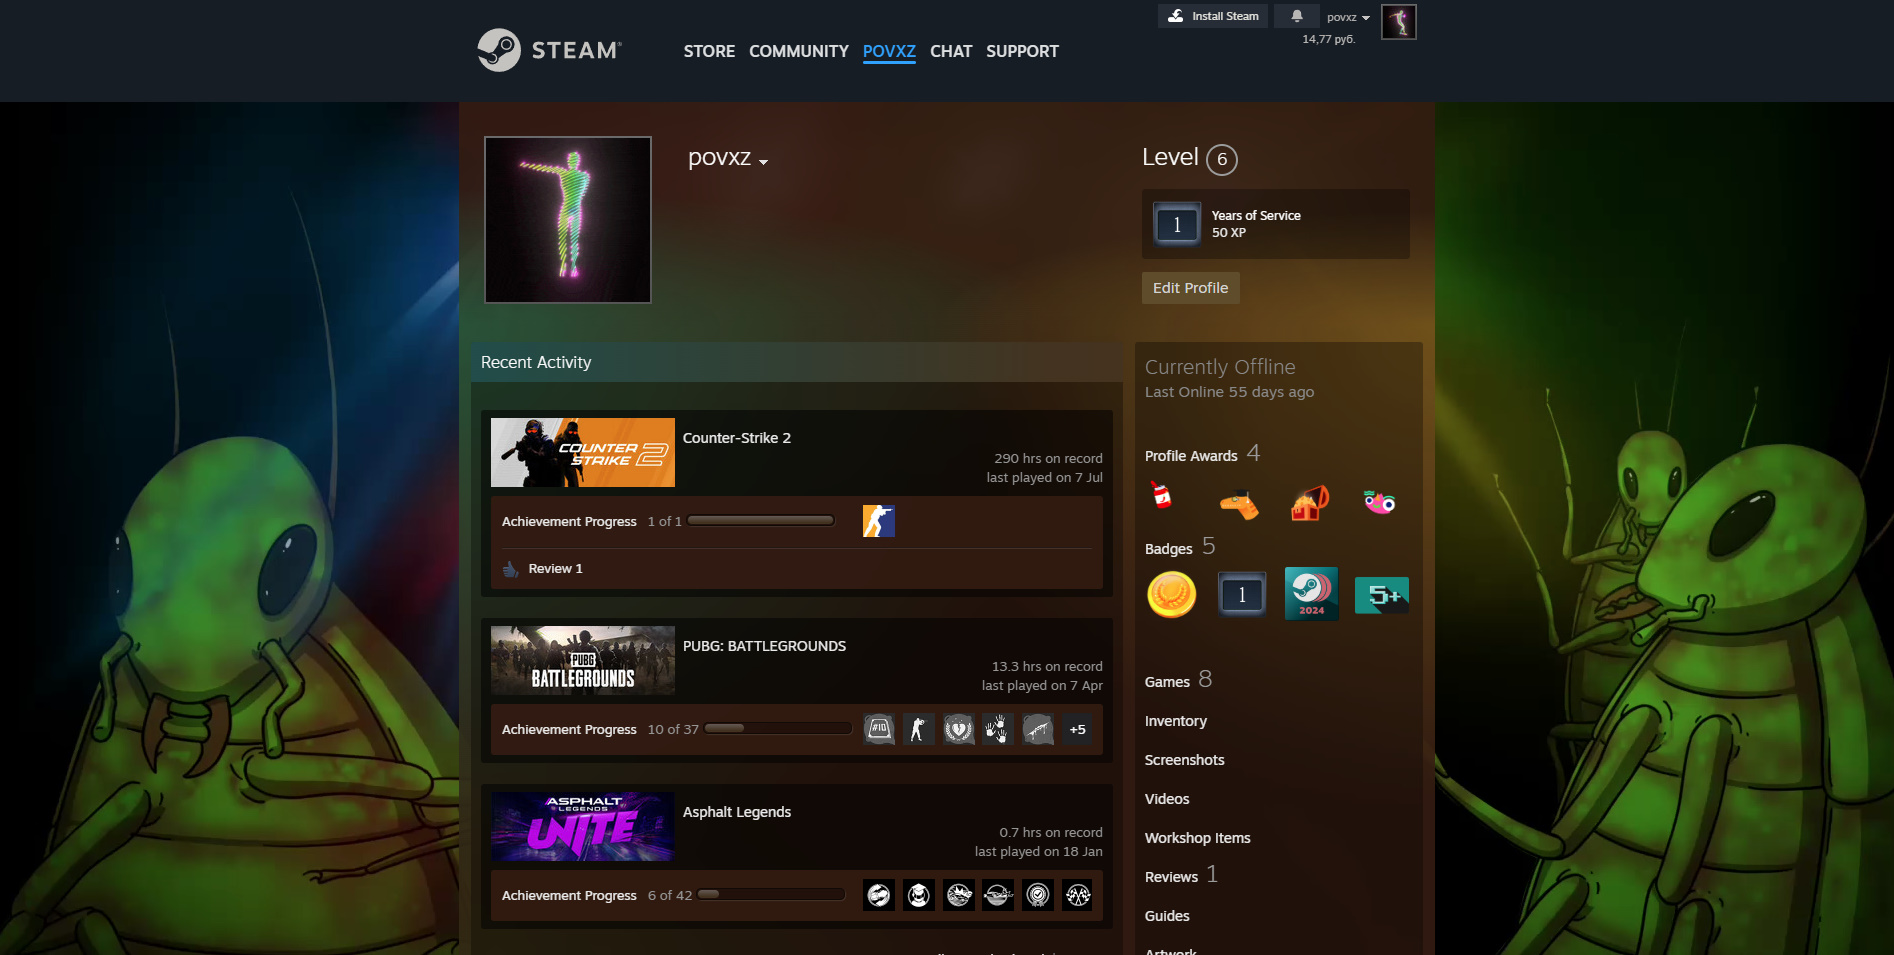The height and width of the screenshot is (955, 1894).
Task: Open the Asphalt Legends title link
Action: (736, 812)
